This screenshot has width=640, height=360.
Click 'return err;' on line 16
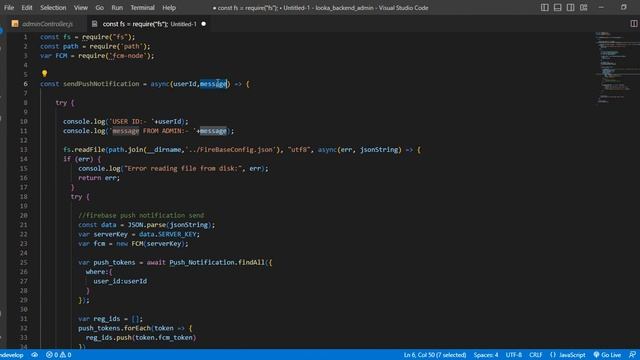[99, 178]
